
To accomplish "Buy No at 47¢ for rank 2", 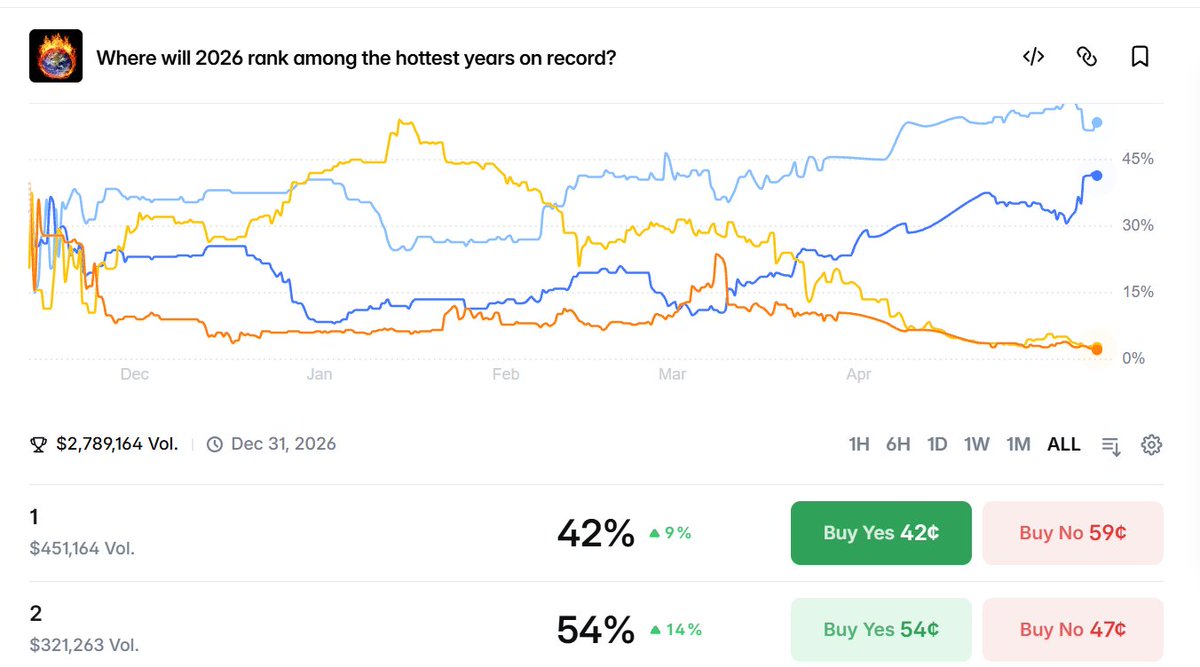I will click(1073, 629).
